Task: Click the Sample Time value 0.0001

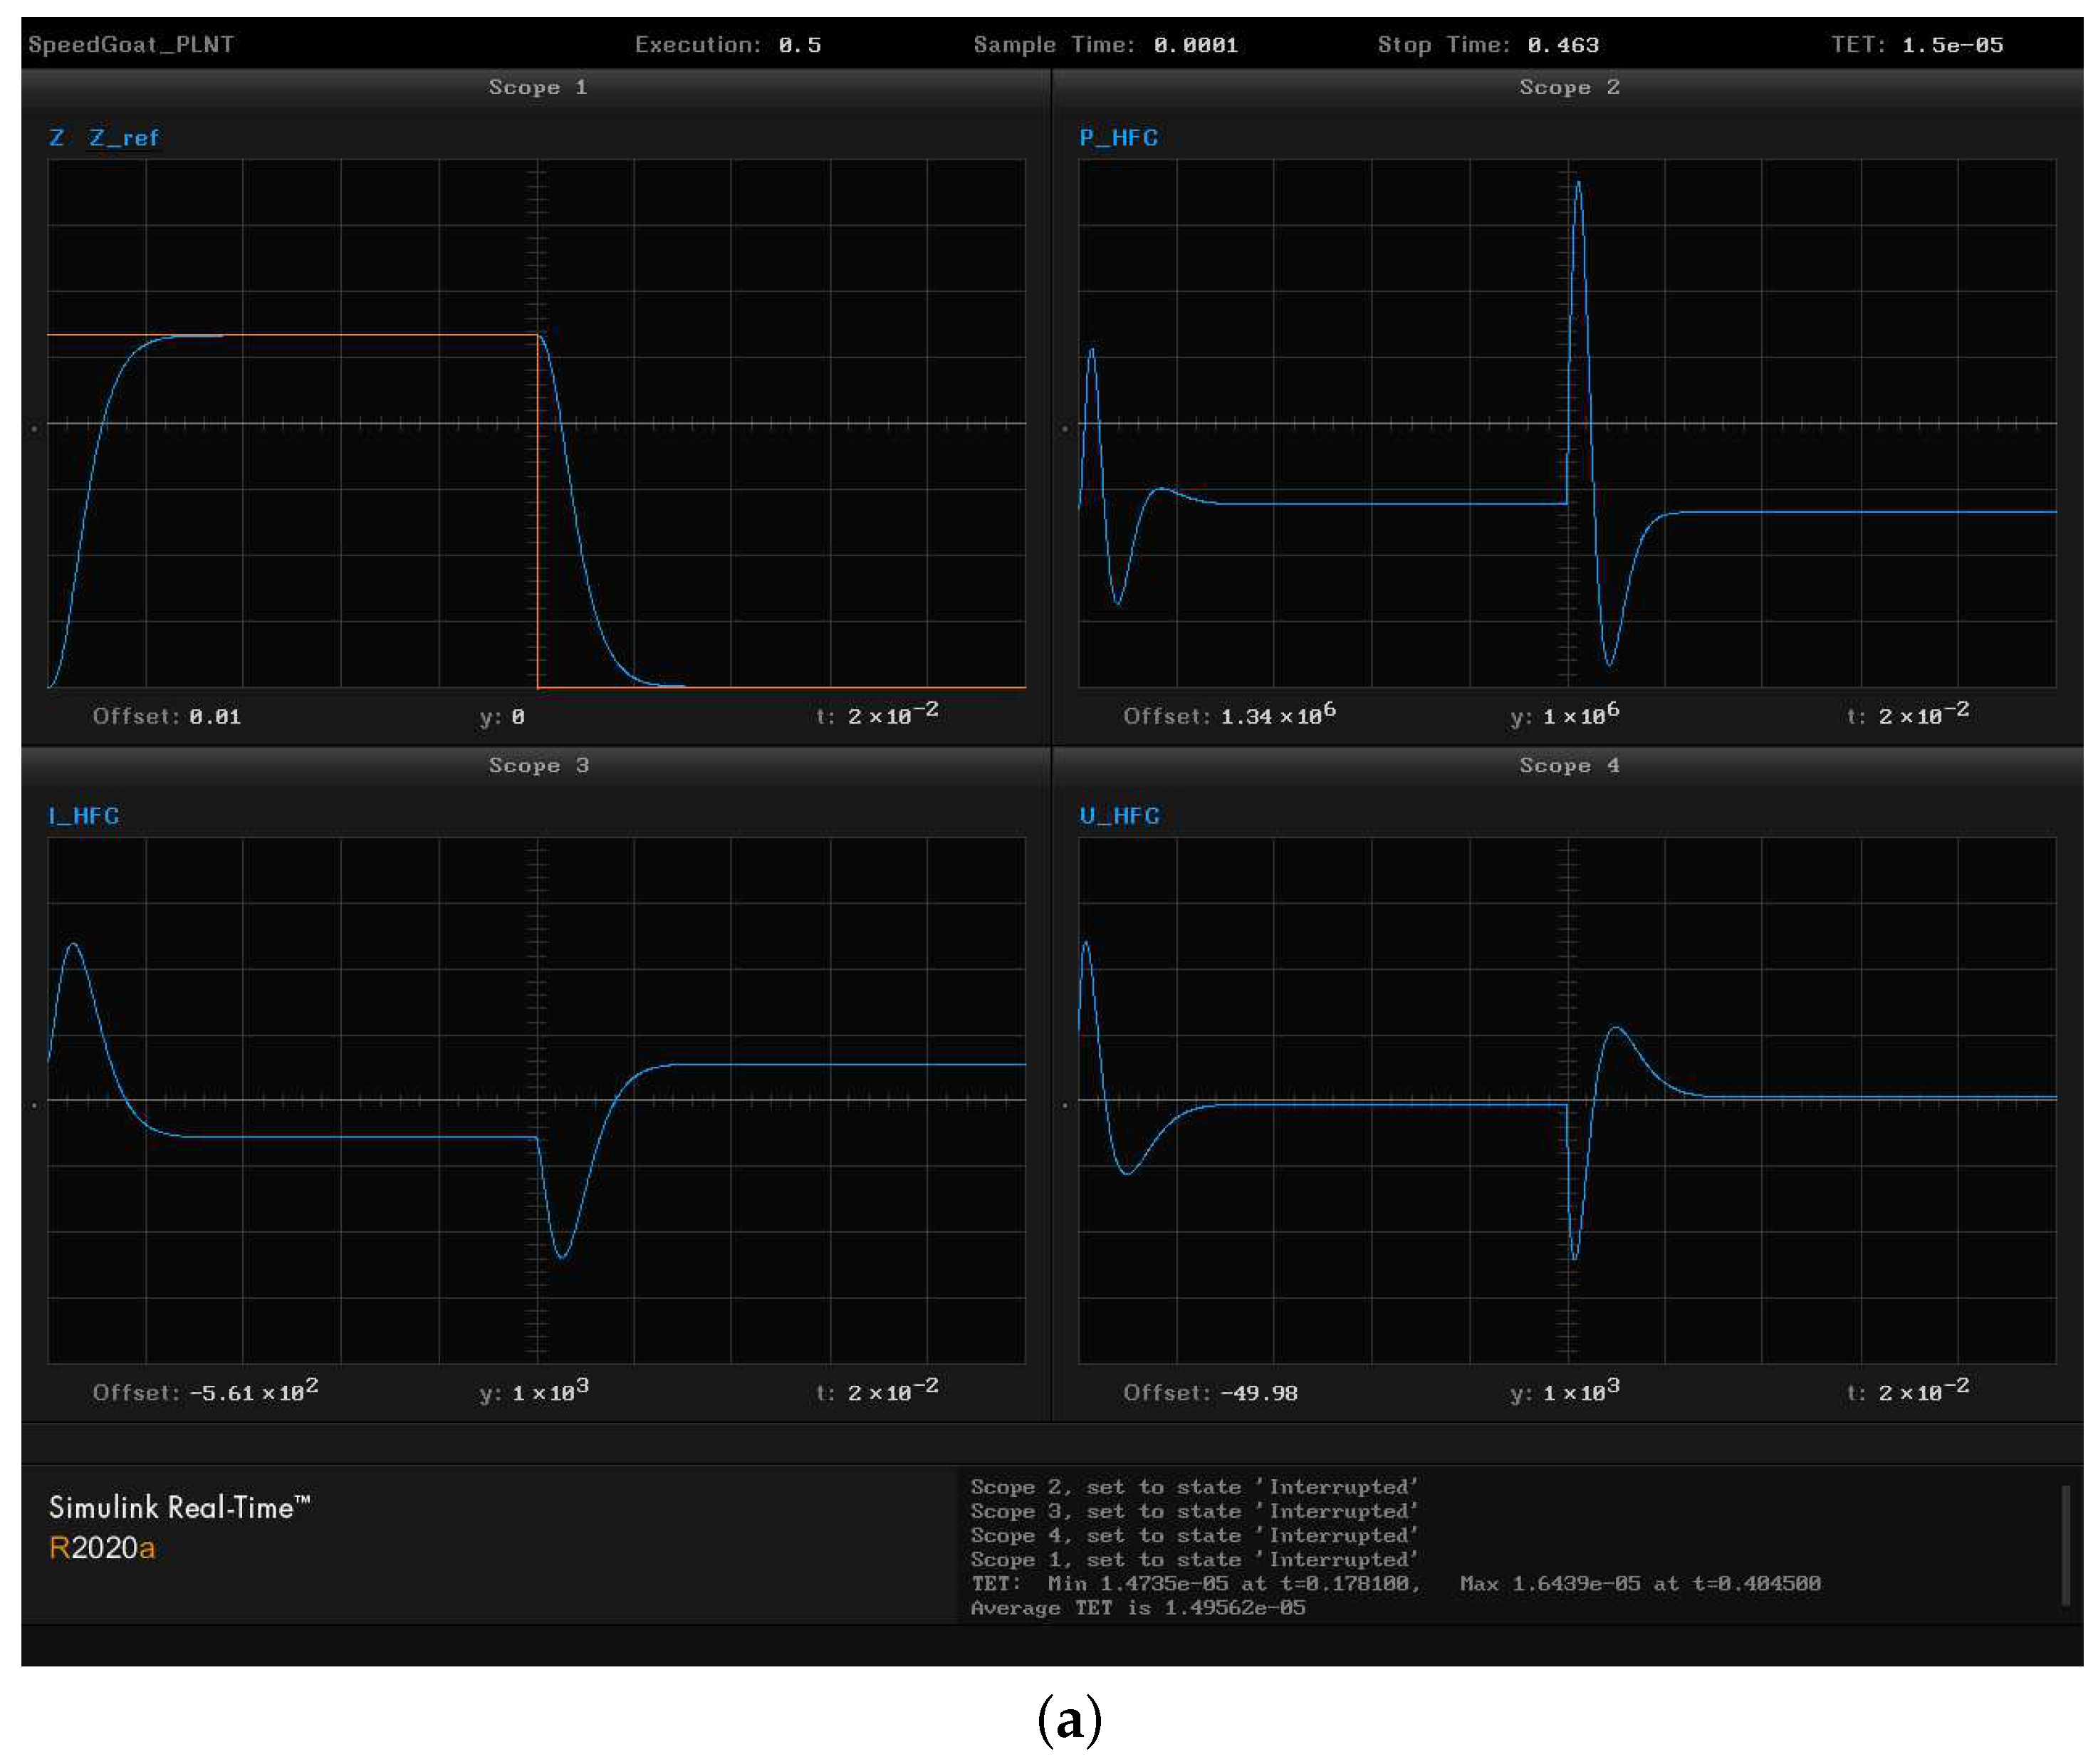Action: (1195, 45)
